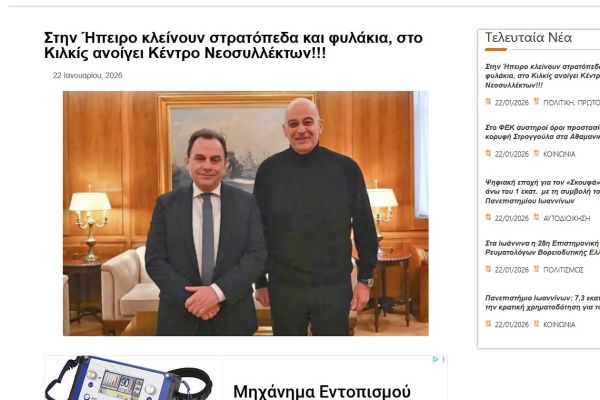Click the date icon beside the ΑΥΤΟΔΙΟΙΚΗΣΗ article
This screenshot has width=600, height=400.
(x=488, y=217)
